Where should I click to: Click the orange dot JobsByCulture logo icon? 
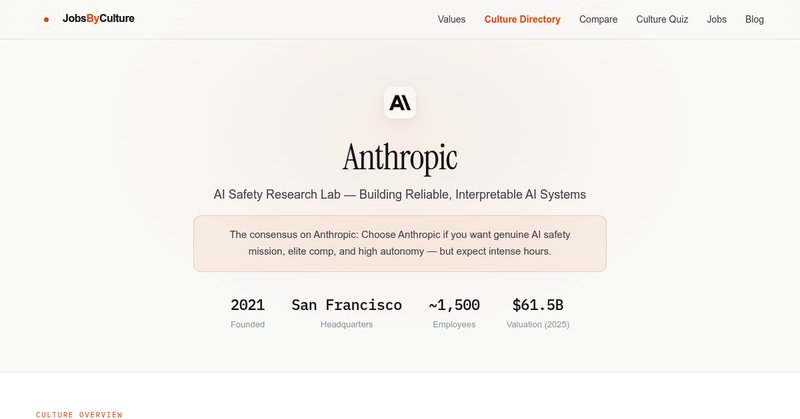point(46,19)
